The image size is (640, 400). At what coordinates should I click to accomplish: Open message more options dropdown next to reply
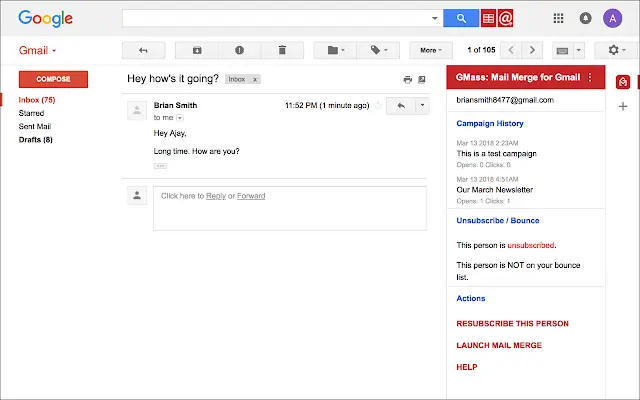[422, 106]
